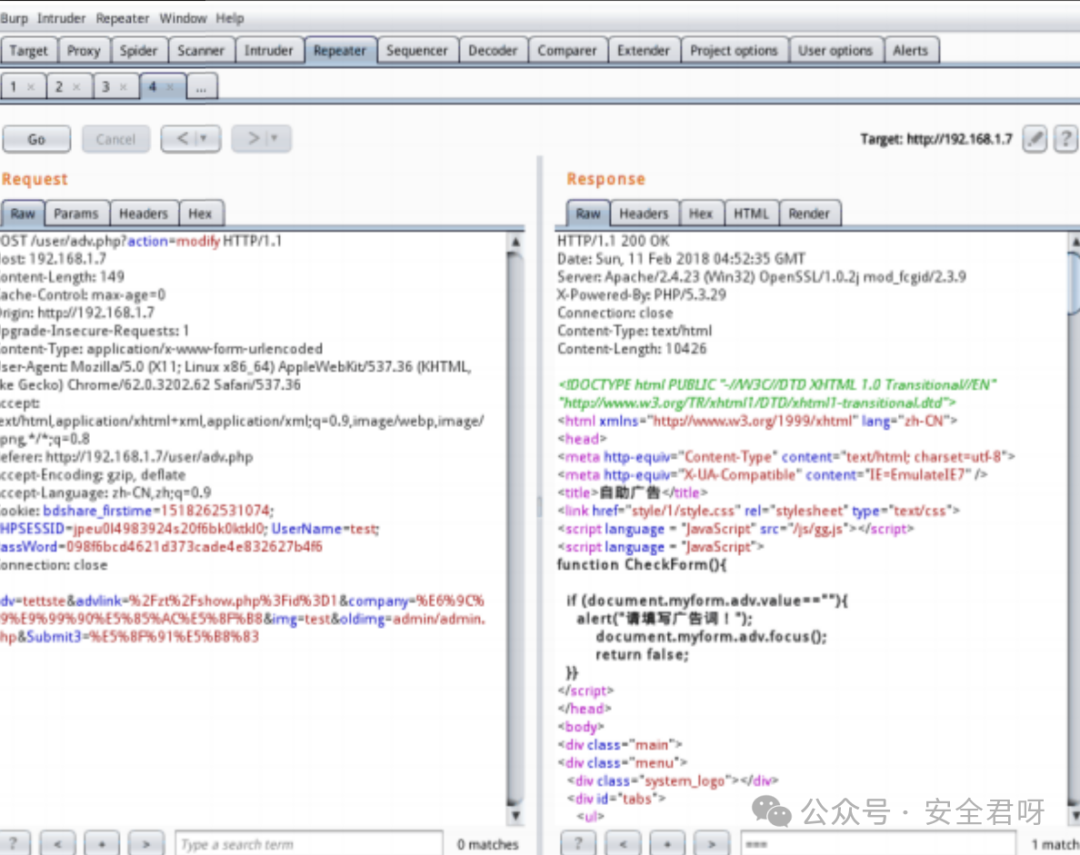Viewport: 1080px width, 855px height.
Task: Select Repeater request tab 2
Action: click(59, 87)
